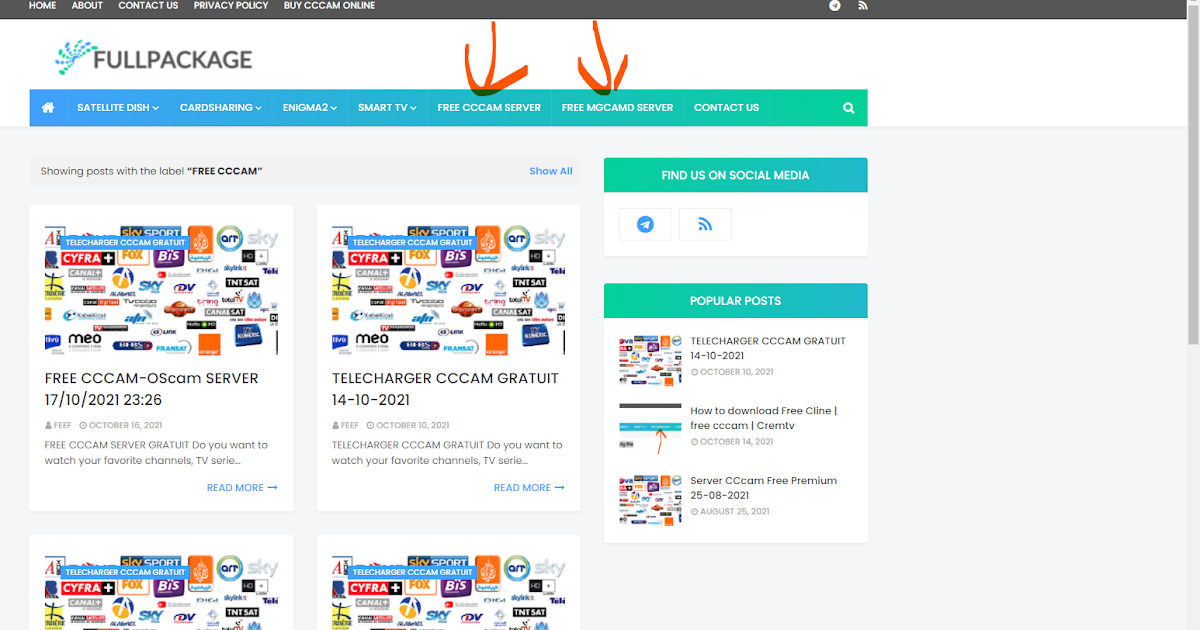Open the RSS feed icon in the top bar
This screenshot has height=630, width=1200.
(862, 6)
